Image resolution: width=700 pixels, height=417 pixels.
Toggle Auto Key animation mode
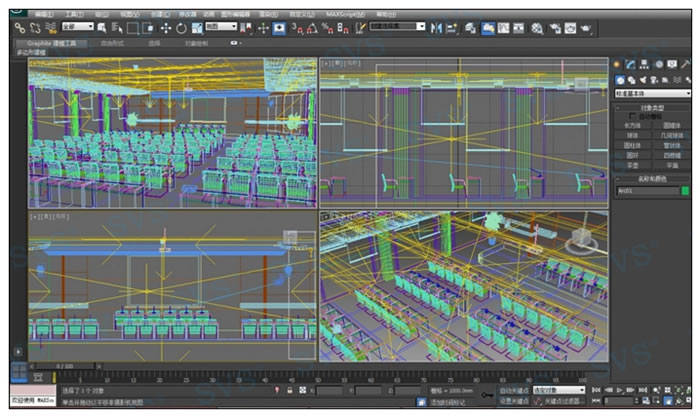pos(511,390)
